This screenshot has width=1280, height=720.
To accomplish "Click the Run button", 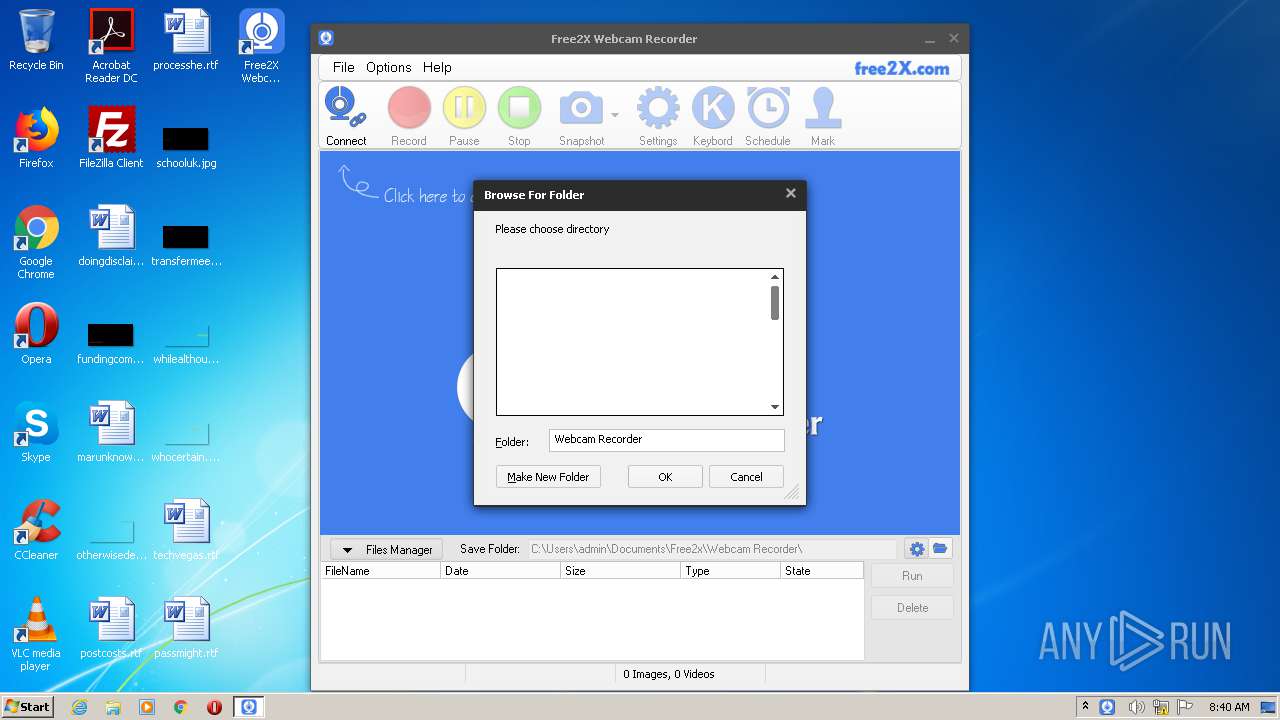I will click(x=912, y=576).
